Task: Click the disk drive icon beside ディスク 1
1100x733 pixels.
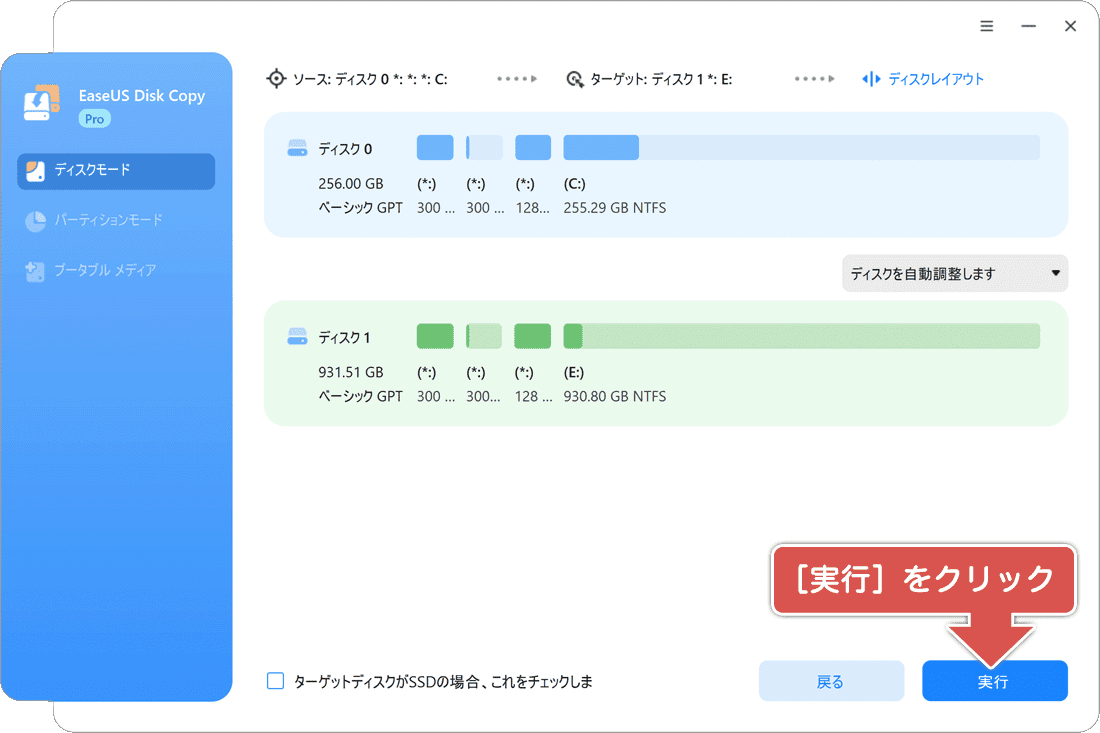Action: pyautogui.click(x=297, y=335)
